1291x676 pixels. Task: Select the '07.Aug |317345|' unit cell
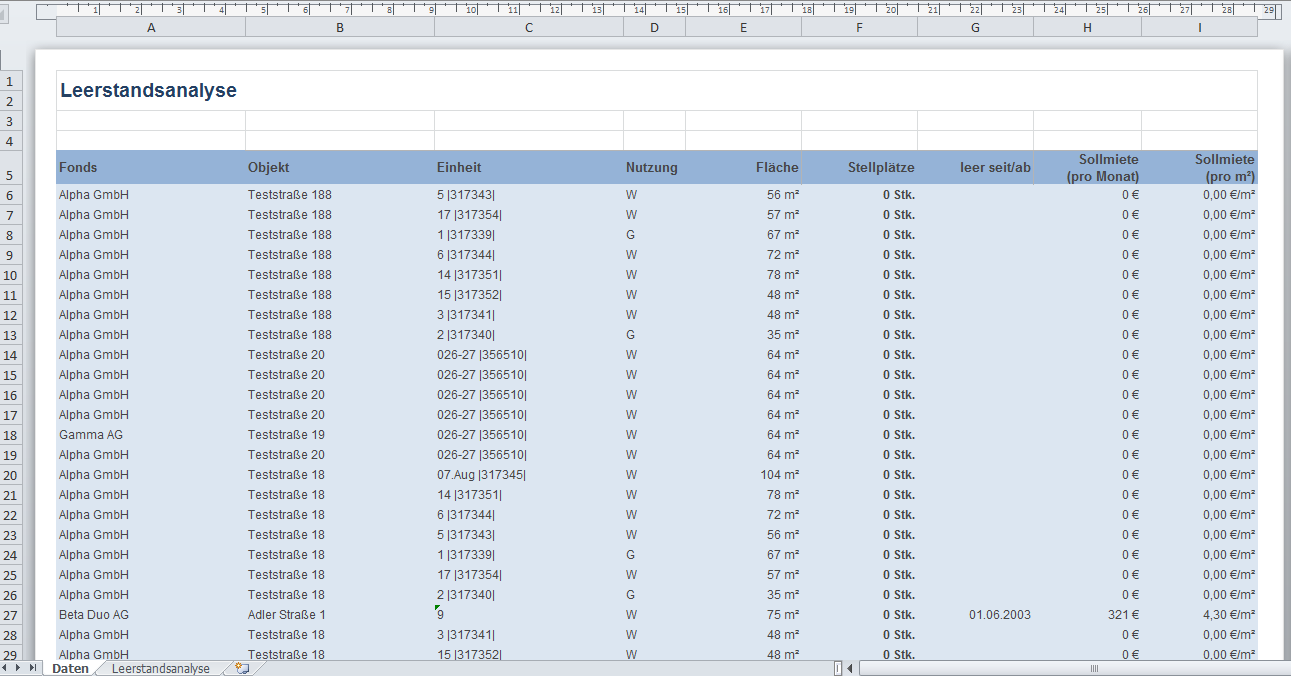point(529,475)
